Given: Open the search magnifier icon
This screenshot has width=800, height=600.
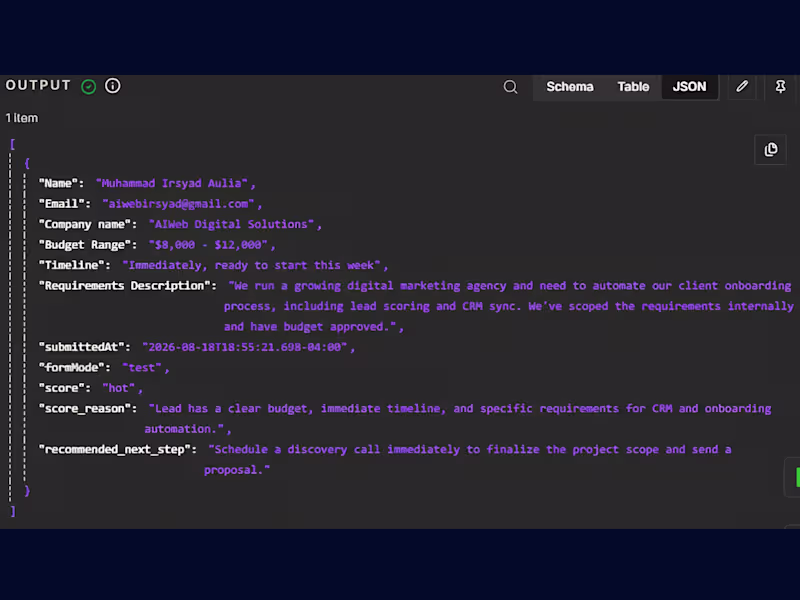Looking at the screenshot, I should point(510,87).
